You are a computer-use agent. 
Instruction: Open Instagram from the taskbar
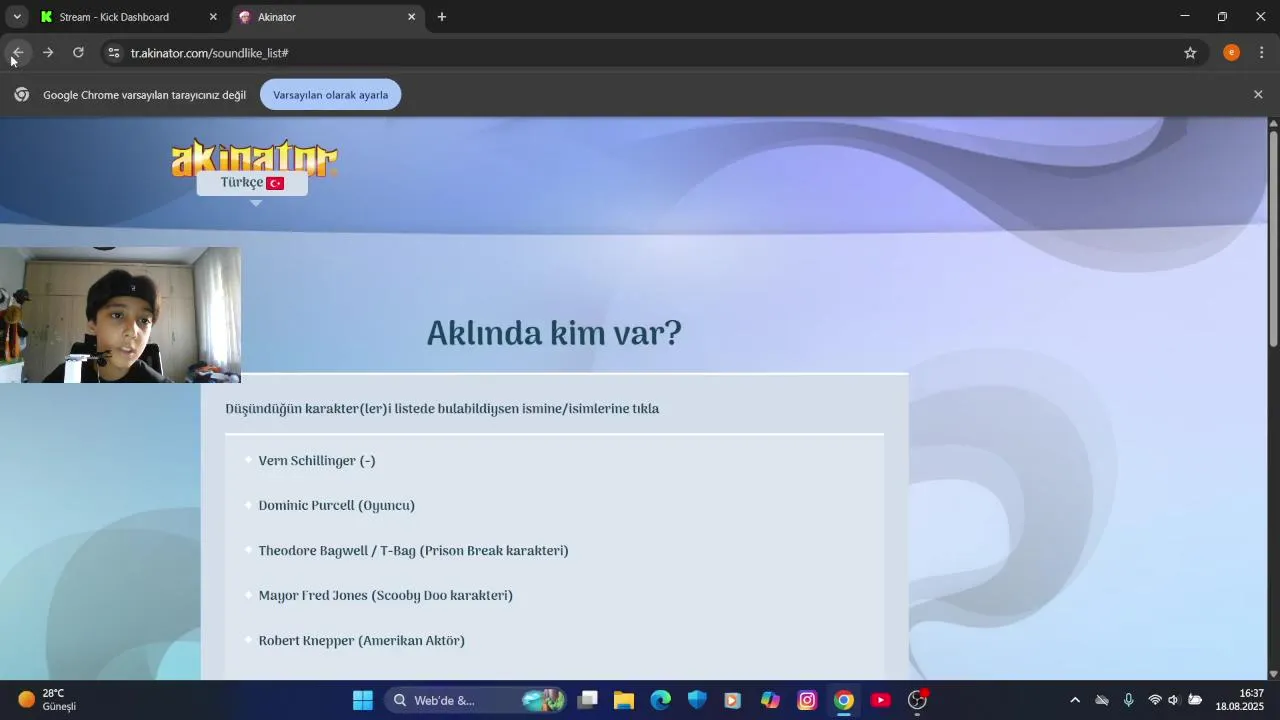coord(807,700)
